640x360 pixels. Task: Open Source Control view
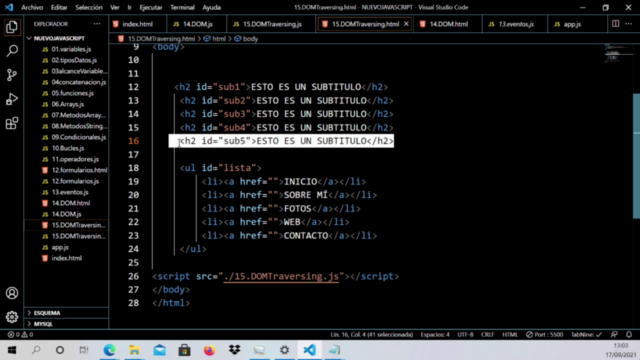pos(12,75)
